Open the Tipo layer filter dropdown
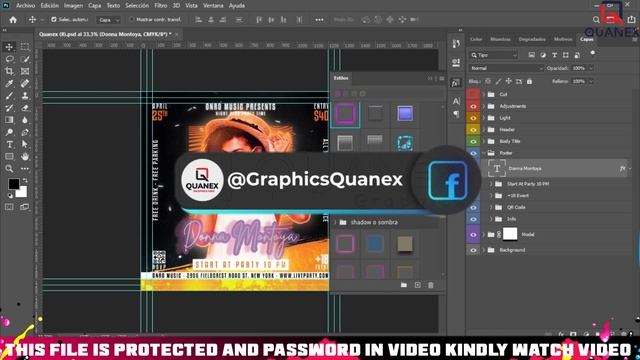The height and width of the screenshot is (360, 640). (493, 55)
